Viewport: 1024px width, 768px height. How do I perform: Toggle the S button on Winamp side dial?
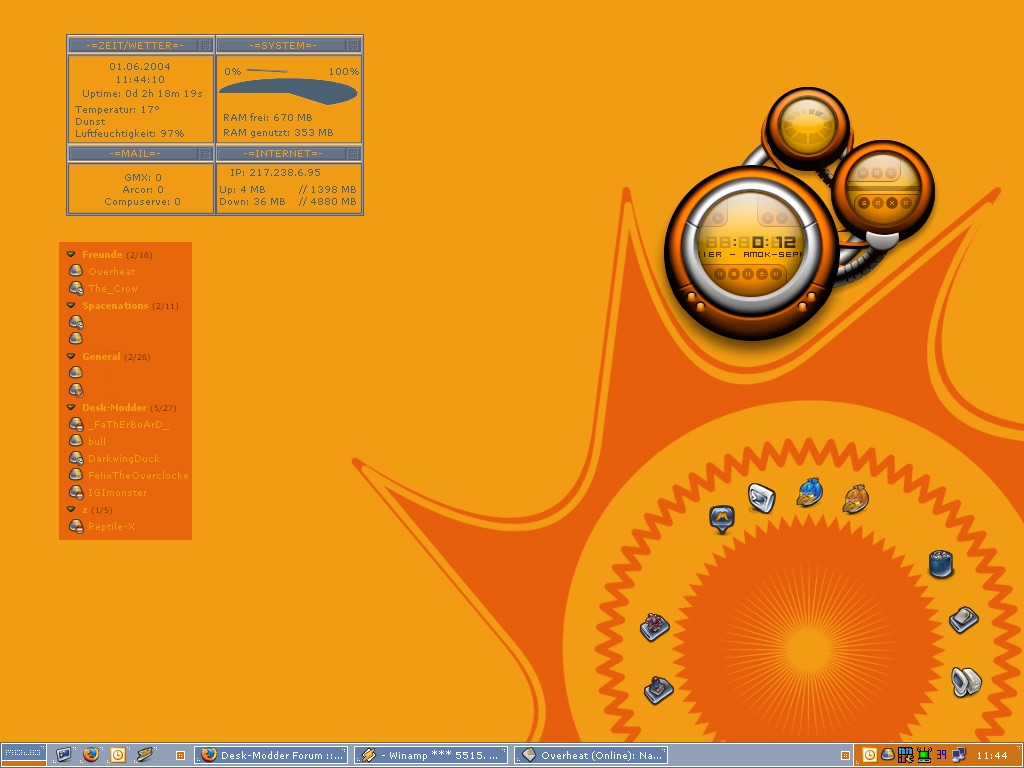click(x=864, y=203)
